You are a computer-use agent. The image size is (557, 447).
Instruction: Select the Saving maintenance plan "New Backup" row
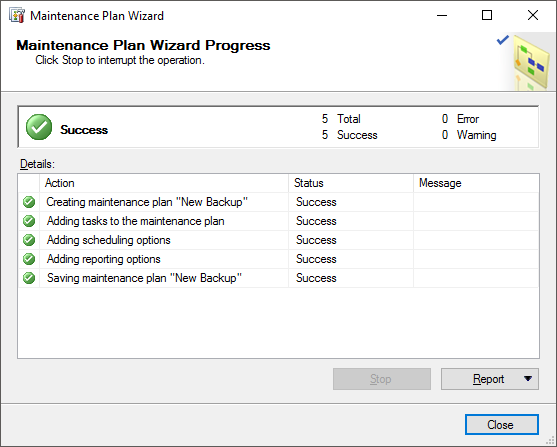tap(278, 278)
